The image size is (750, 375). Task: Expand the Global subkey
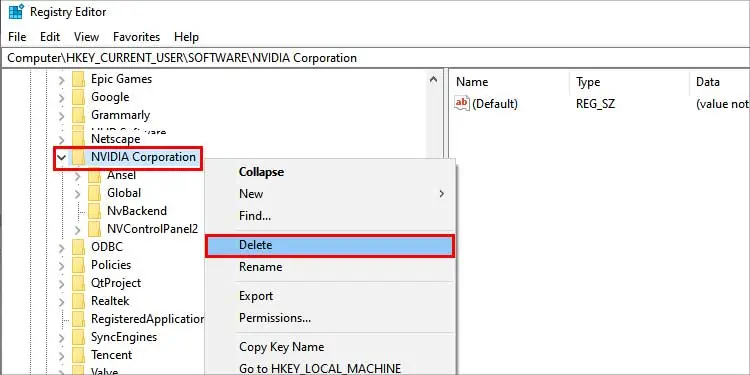click(77, 193)
